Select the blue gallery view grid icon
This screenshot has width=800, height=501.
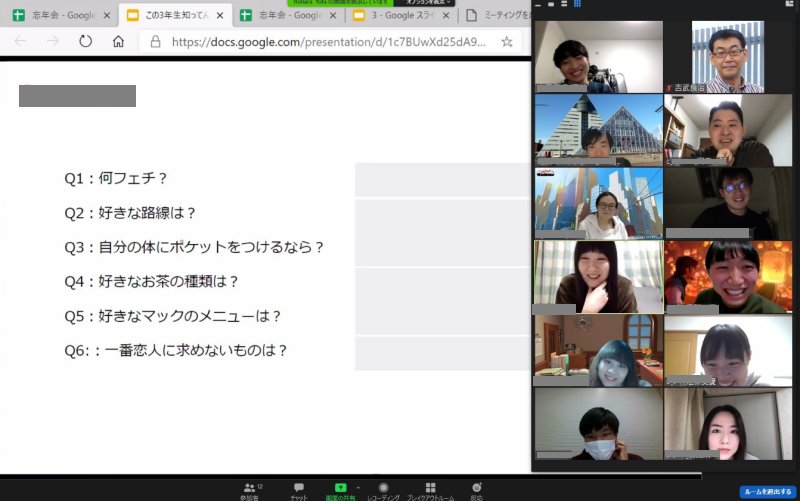click(577, 4)
